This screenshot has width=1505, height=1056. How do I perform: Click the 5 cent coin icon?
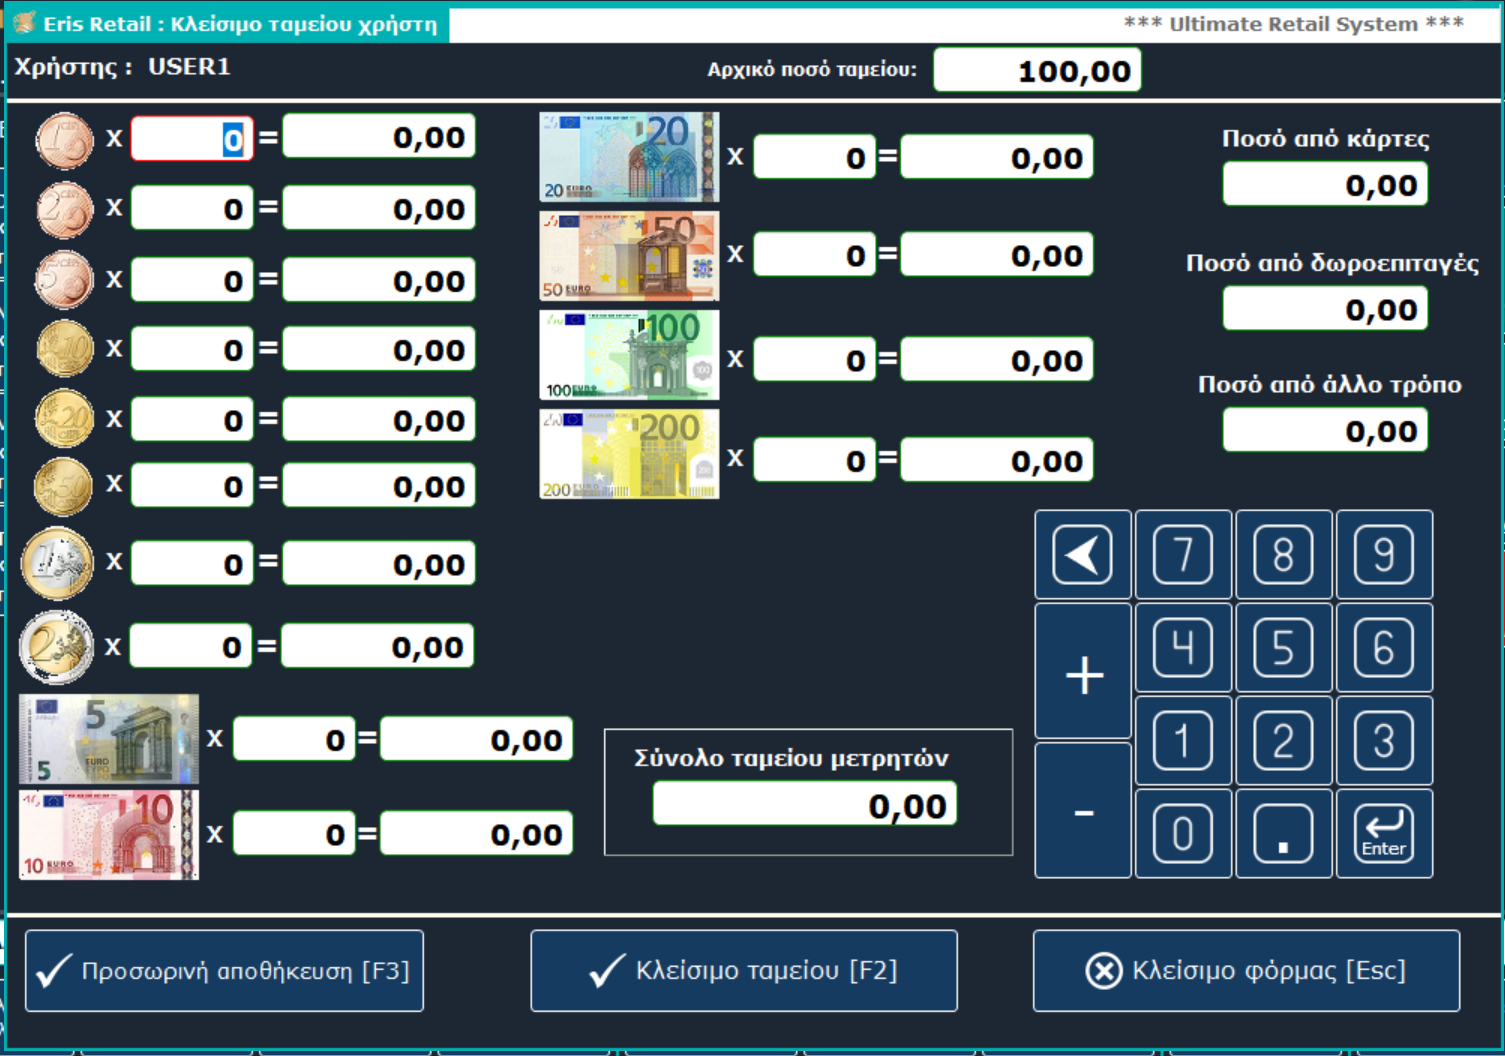pos(64,280)
